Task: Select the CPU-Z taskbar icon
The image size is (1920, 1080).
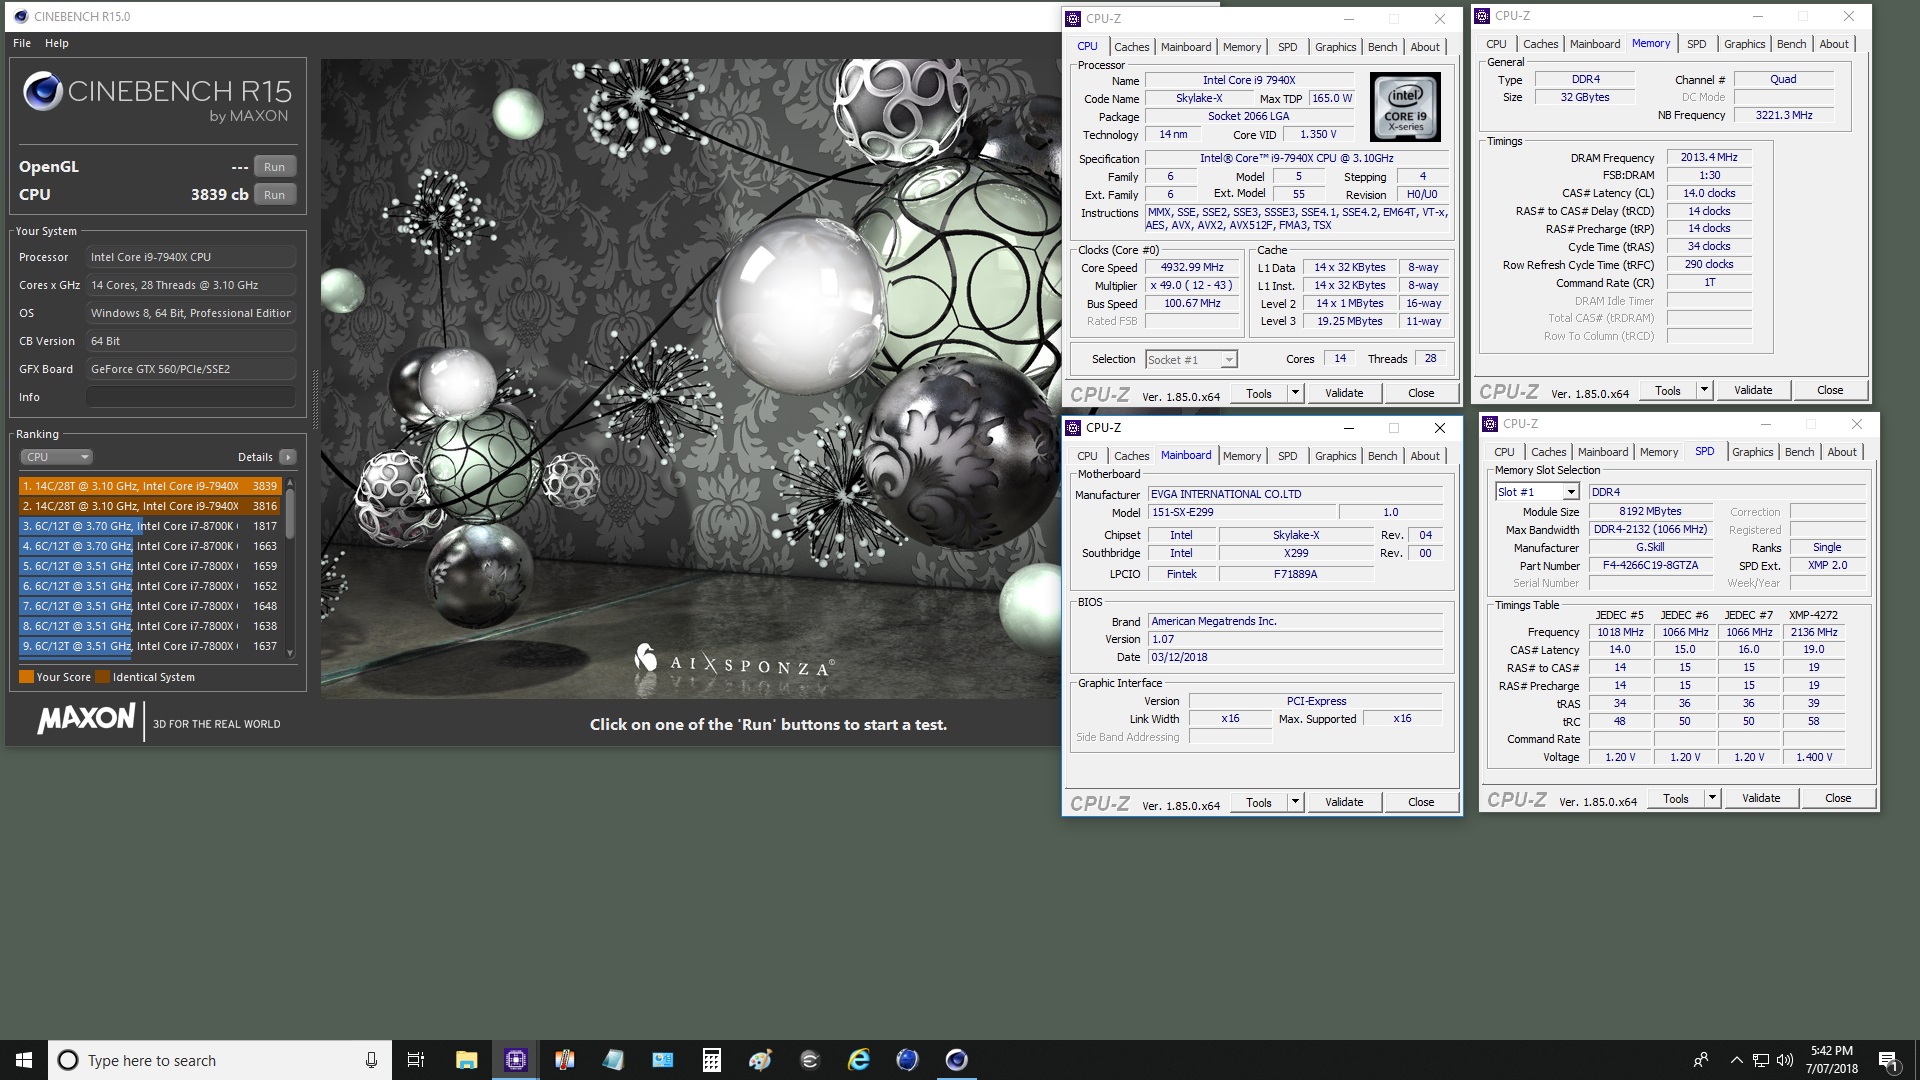Action: pos(516,1060)
